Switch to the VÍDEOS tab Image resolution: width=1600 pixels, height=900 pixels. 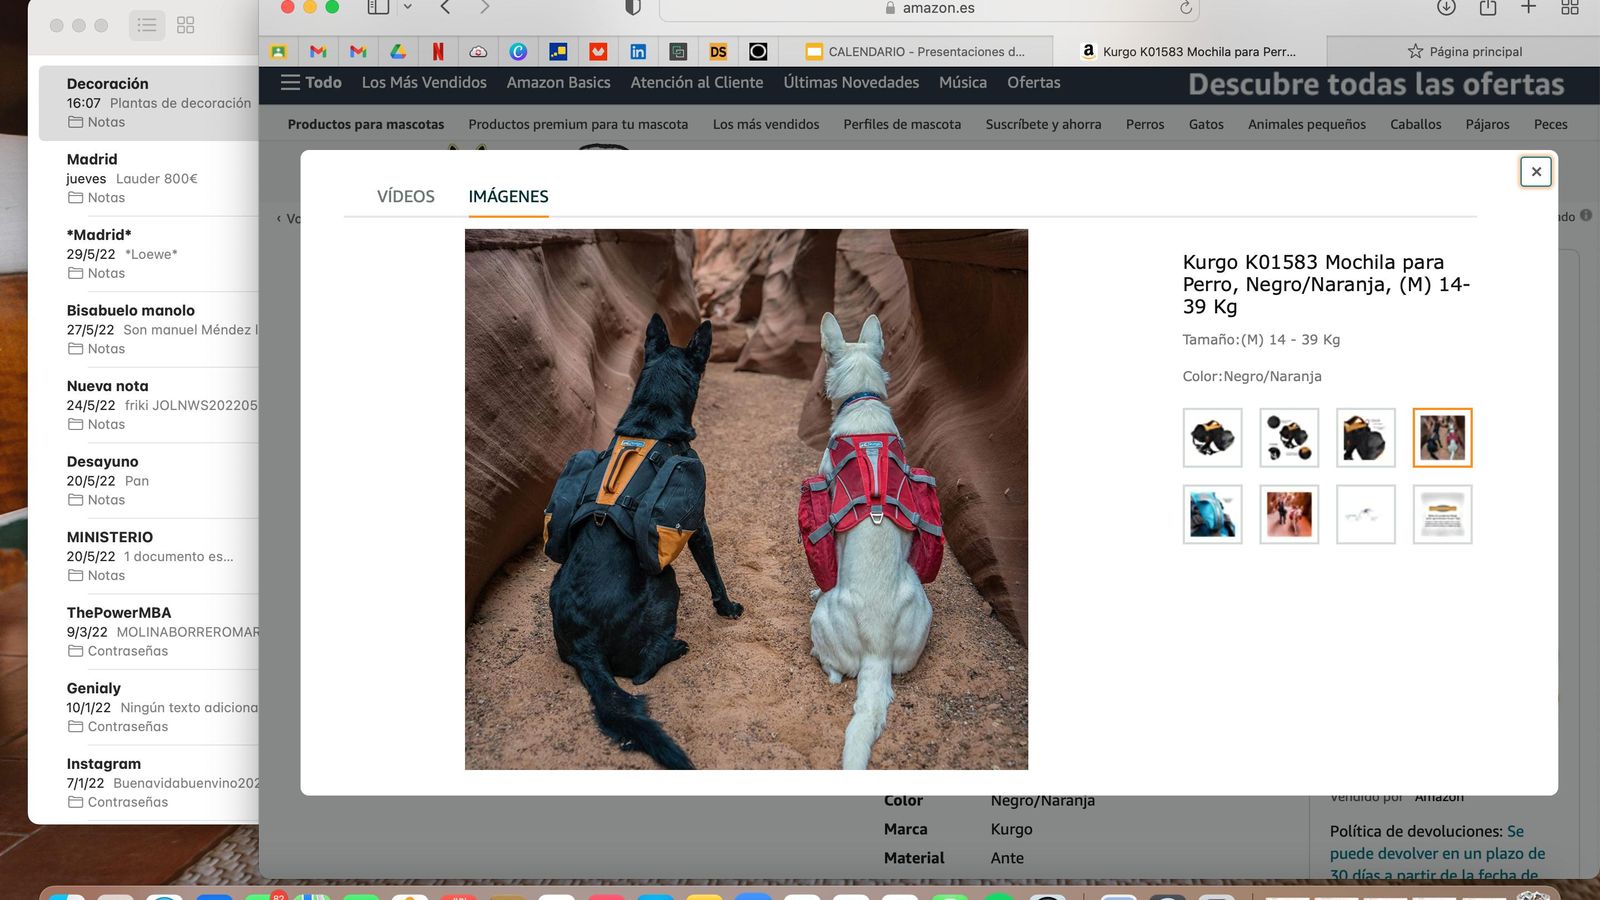(x=405, y=196)
